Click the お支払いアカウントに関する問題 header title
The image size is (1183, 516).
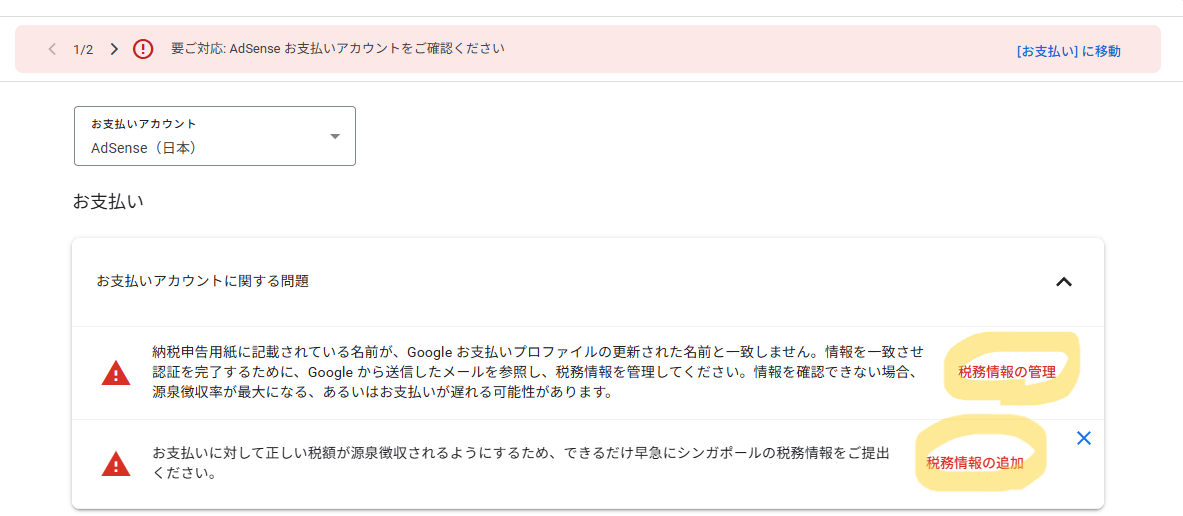point(202,281)
